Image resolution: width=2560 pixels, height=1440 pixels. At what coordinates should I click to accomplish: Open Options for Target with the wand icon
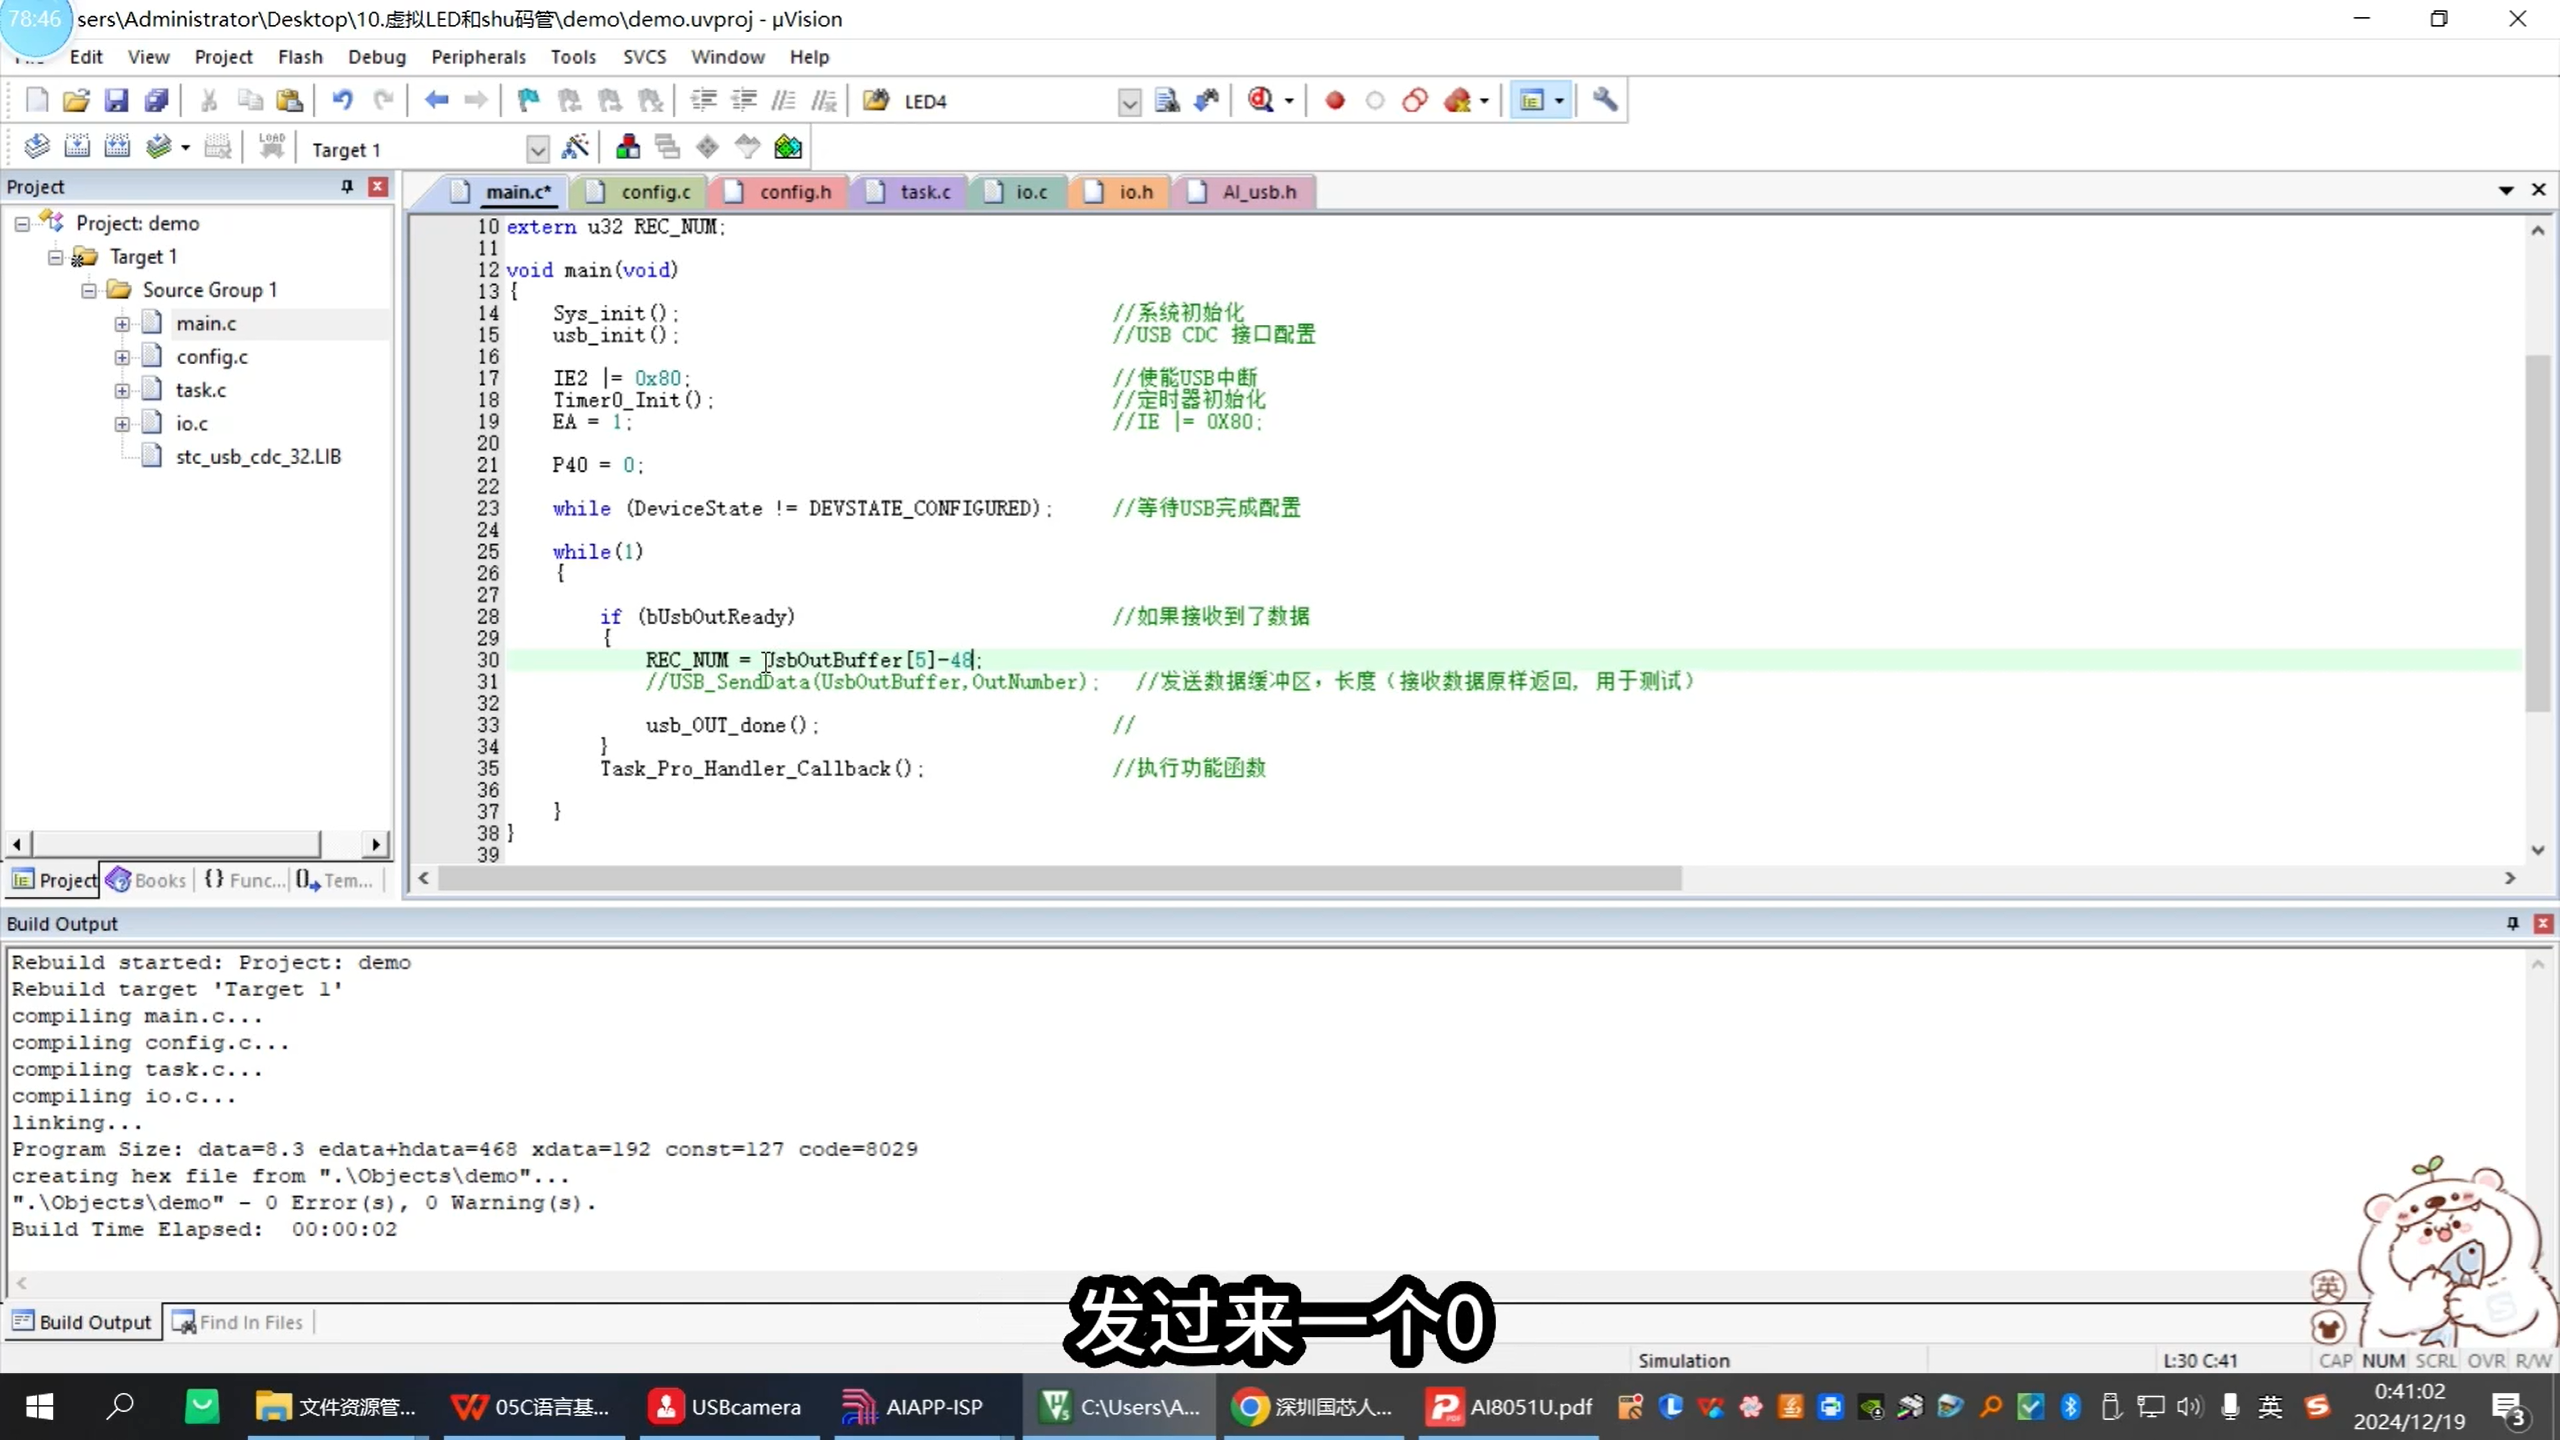click(x=577, y=147)
